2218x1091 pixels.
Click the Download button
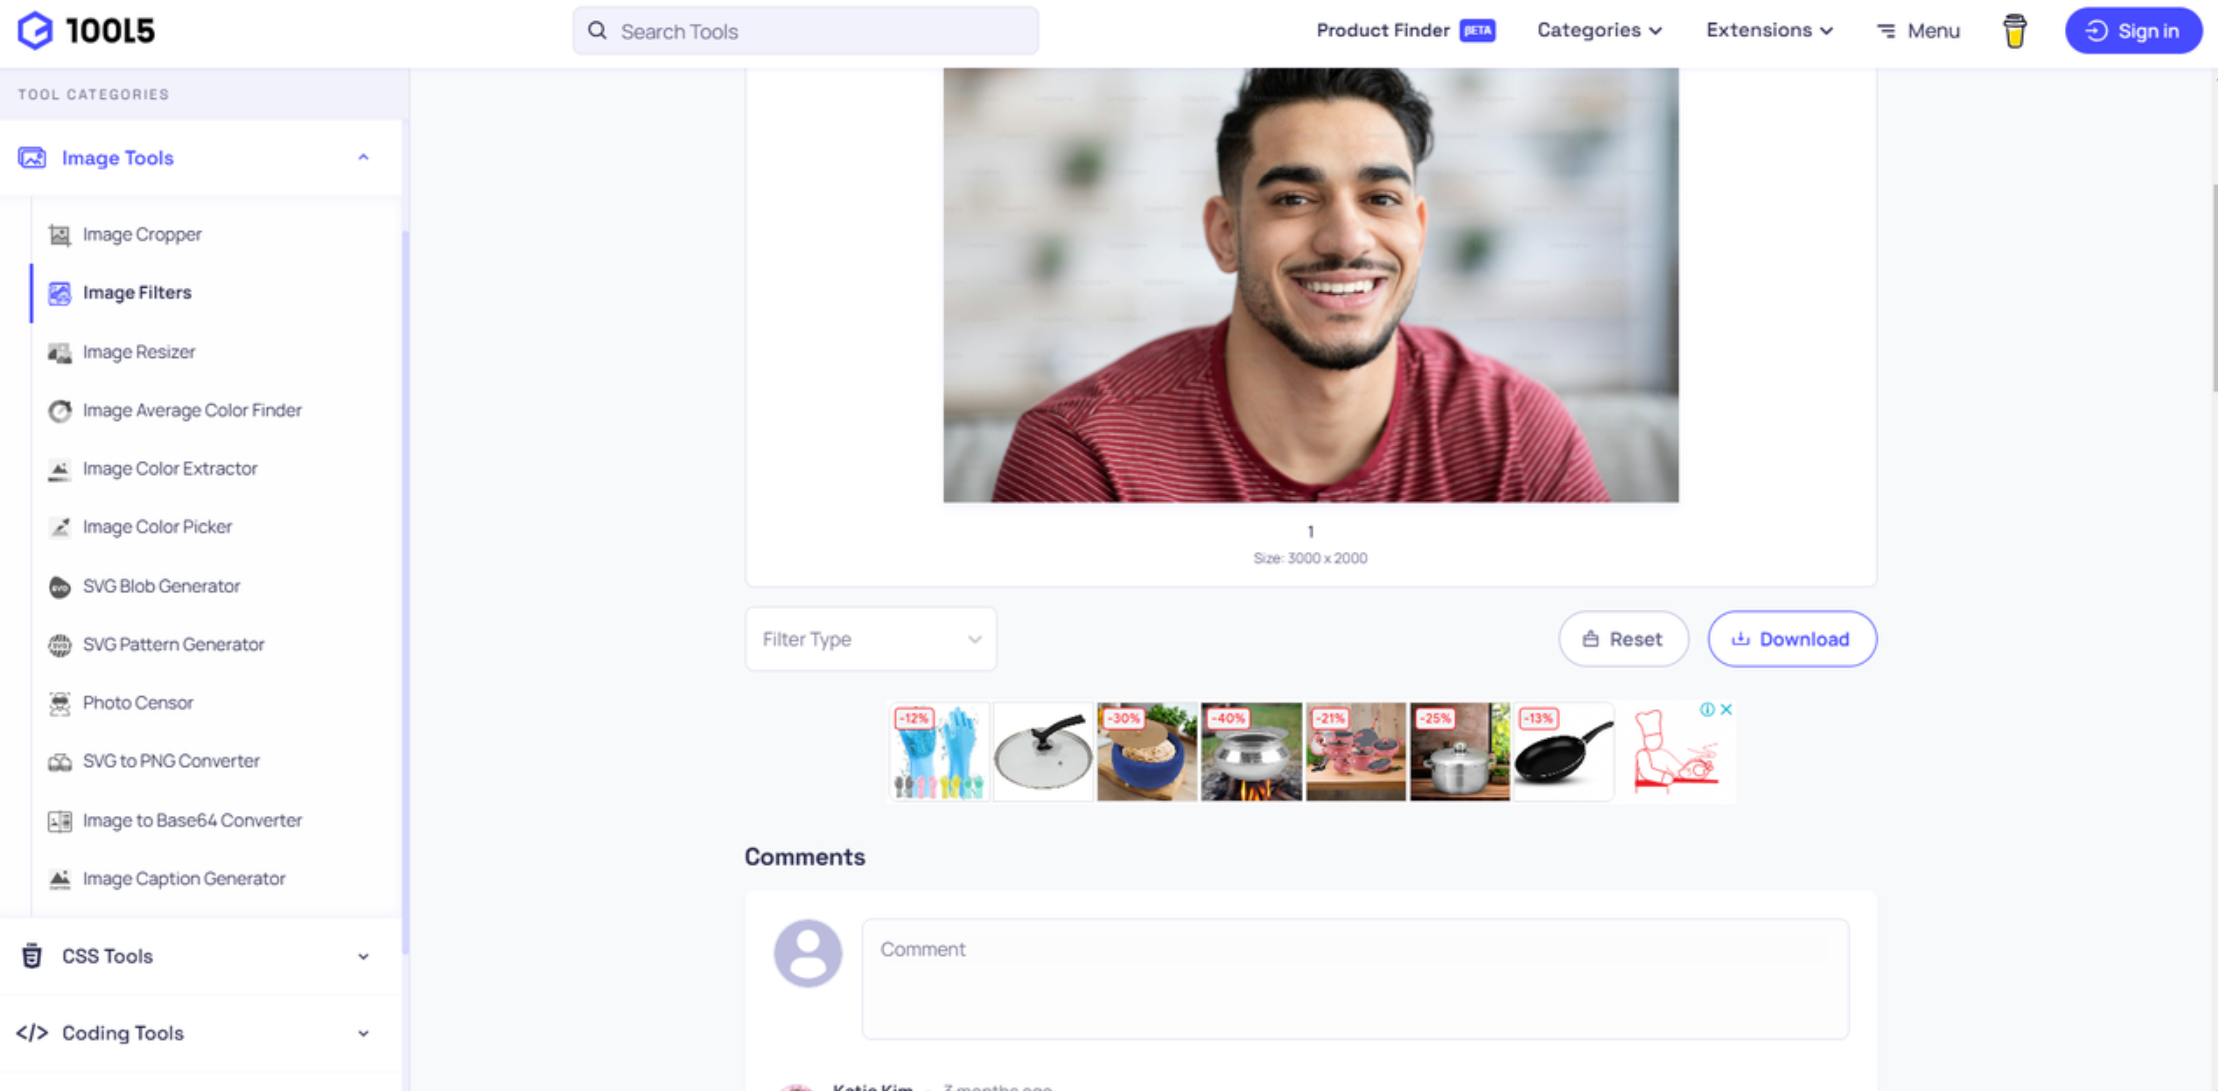1791,638
